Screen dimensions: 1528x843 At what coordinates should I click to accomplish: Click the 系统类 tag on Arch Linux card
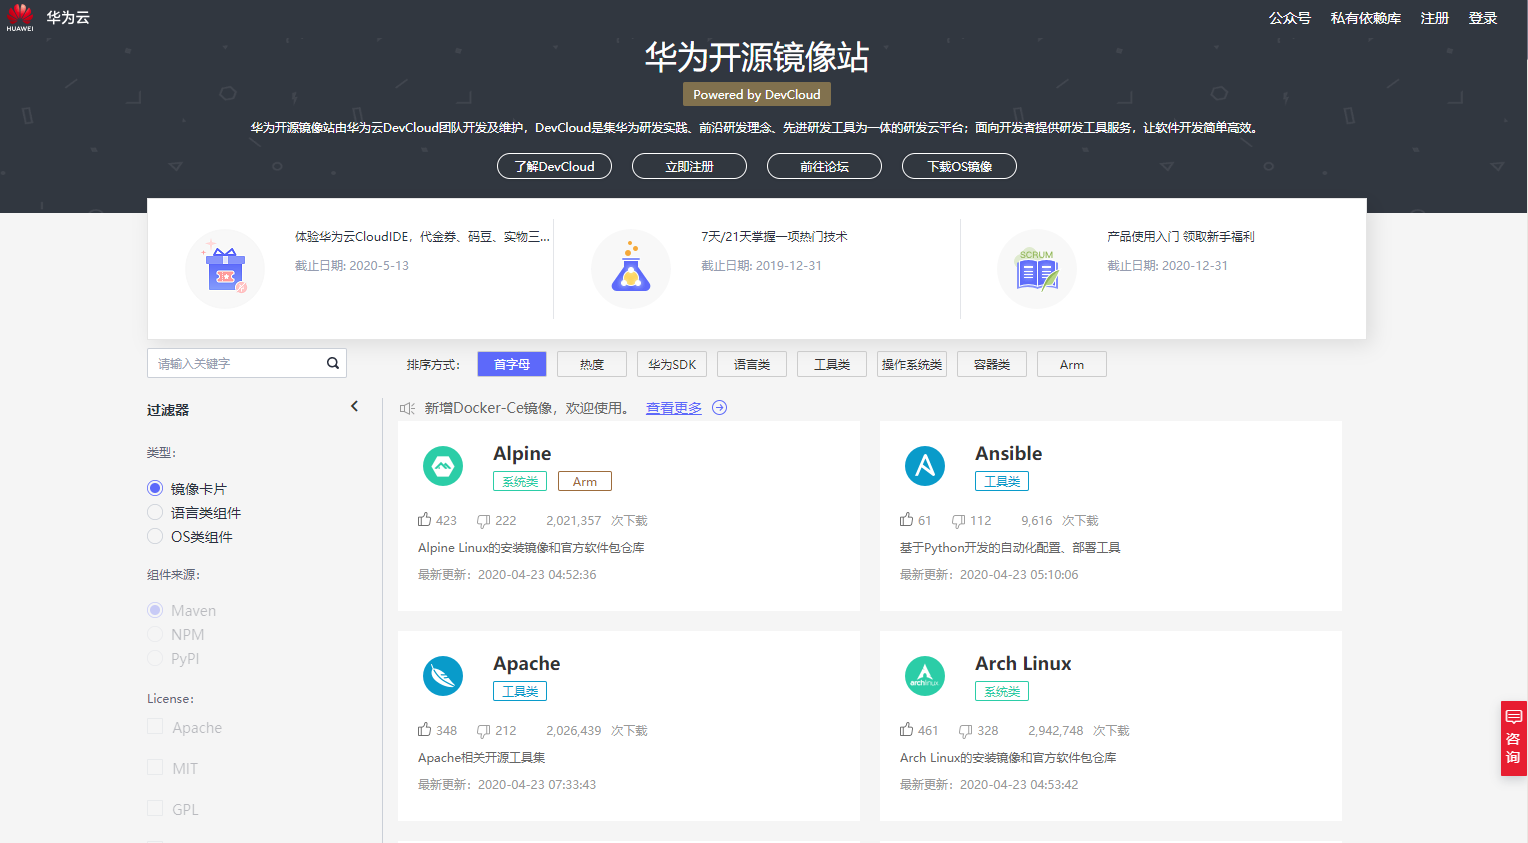pyautogui.click(x=1002, y=691)
